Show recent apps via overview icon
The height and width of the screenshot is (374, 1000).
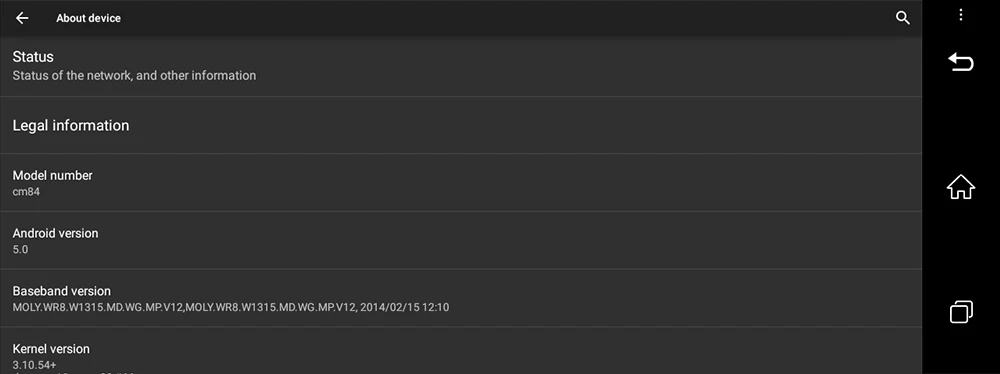[x=960, y=311]
